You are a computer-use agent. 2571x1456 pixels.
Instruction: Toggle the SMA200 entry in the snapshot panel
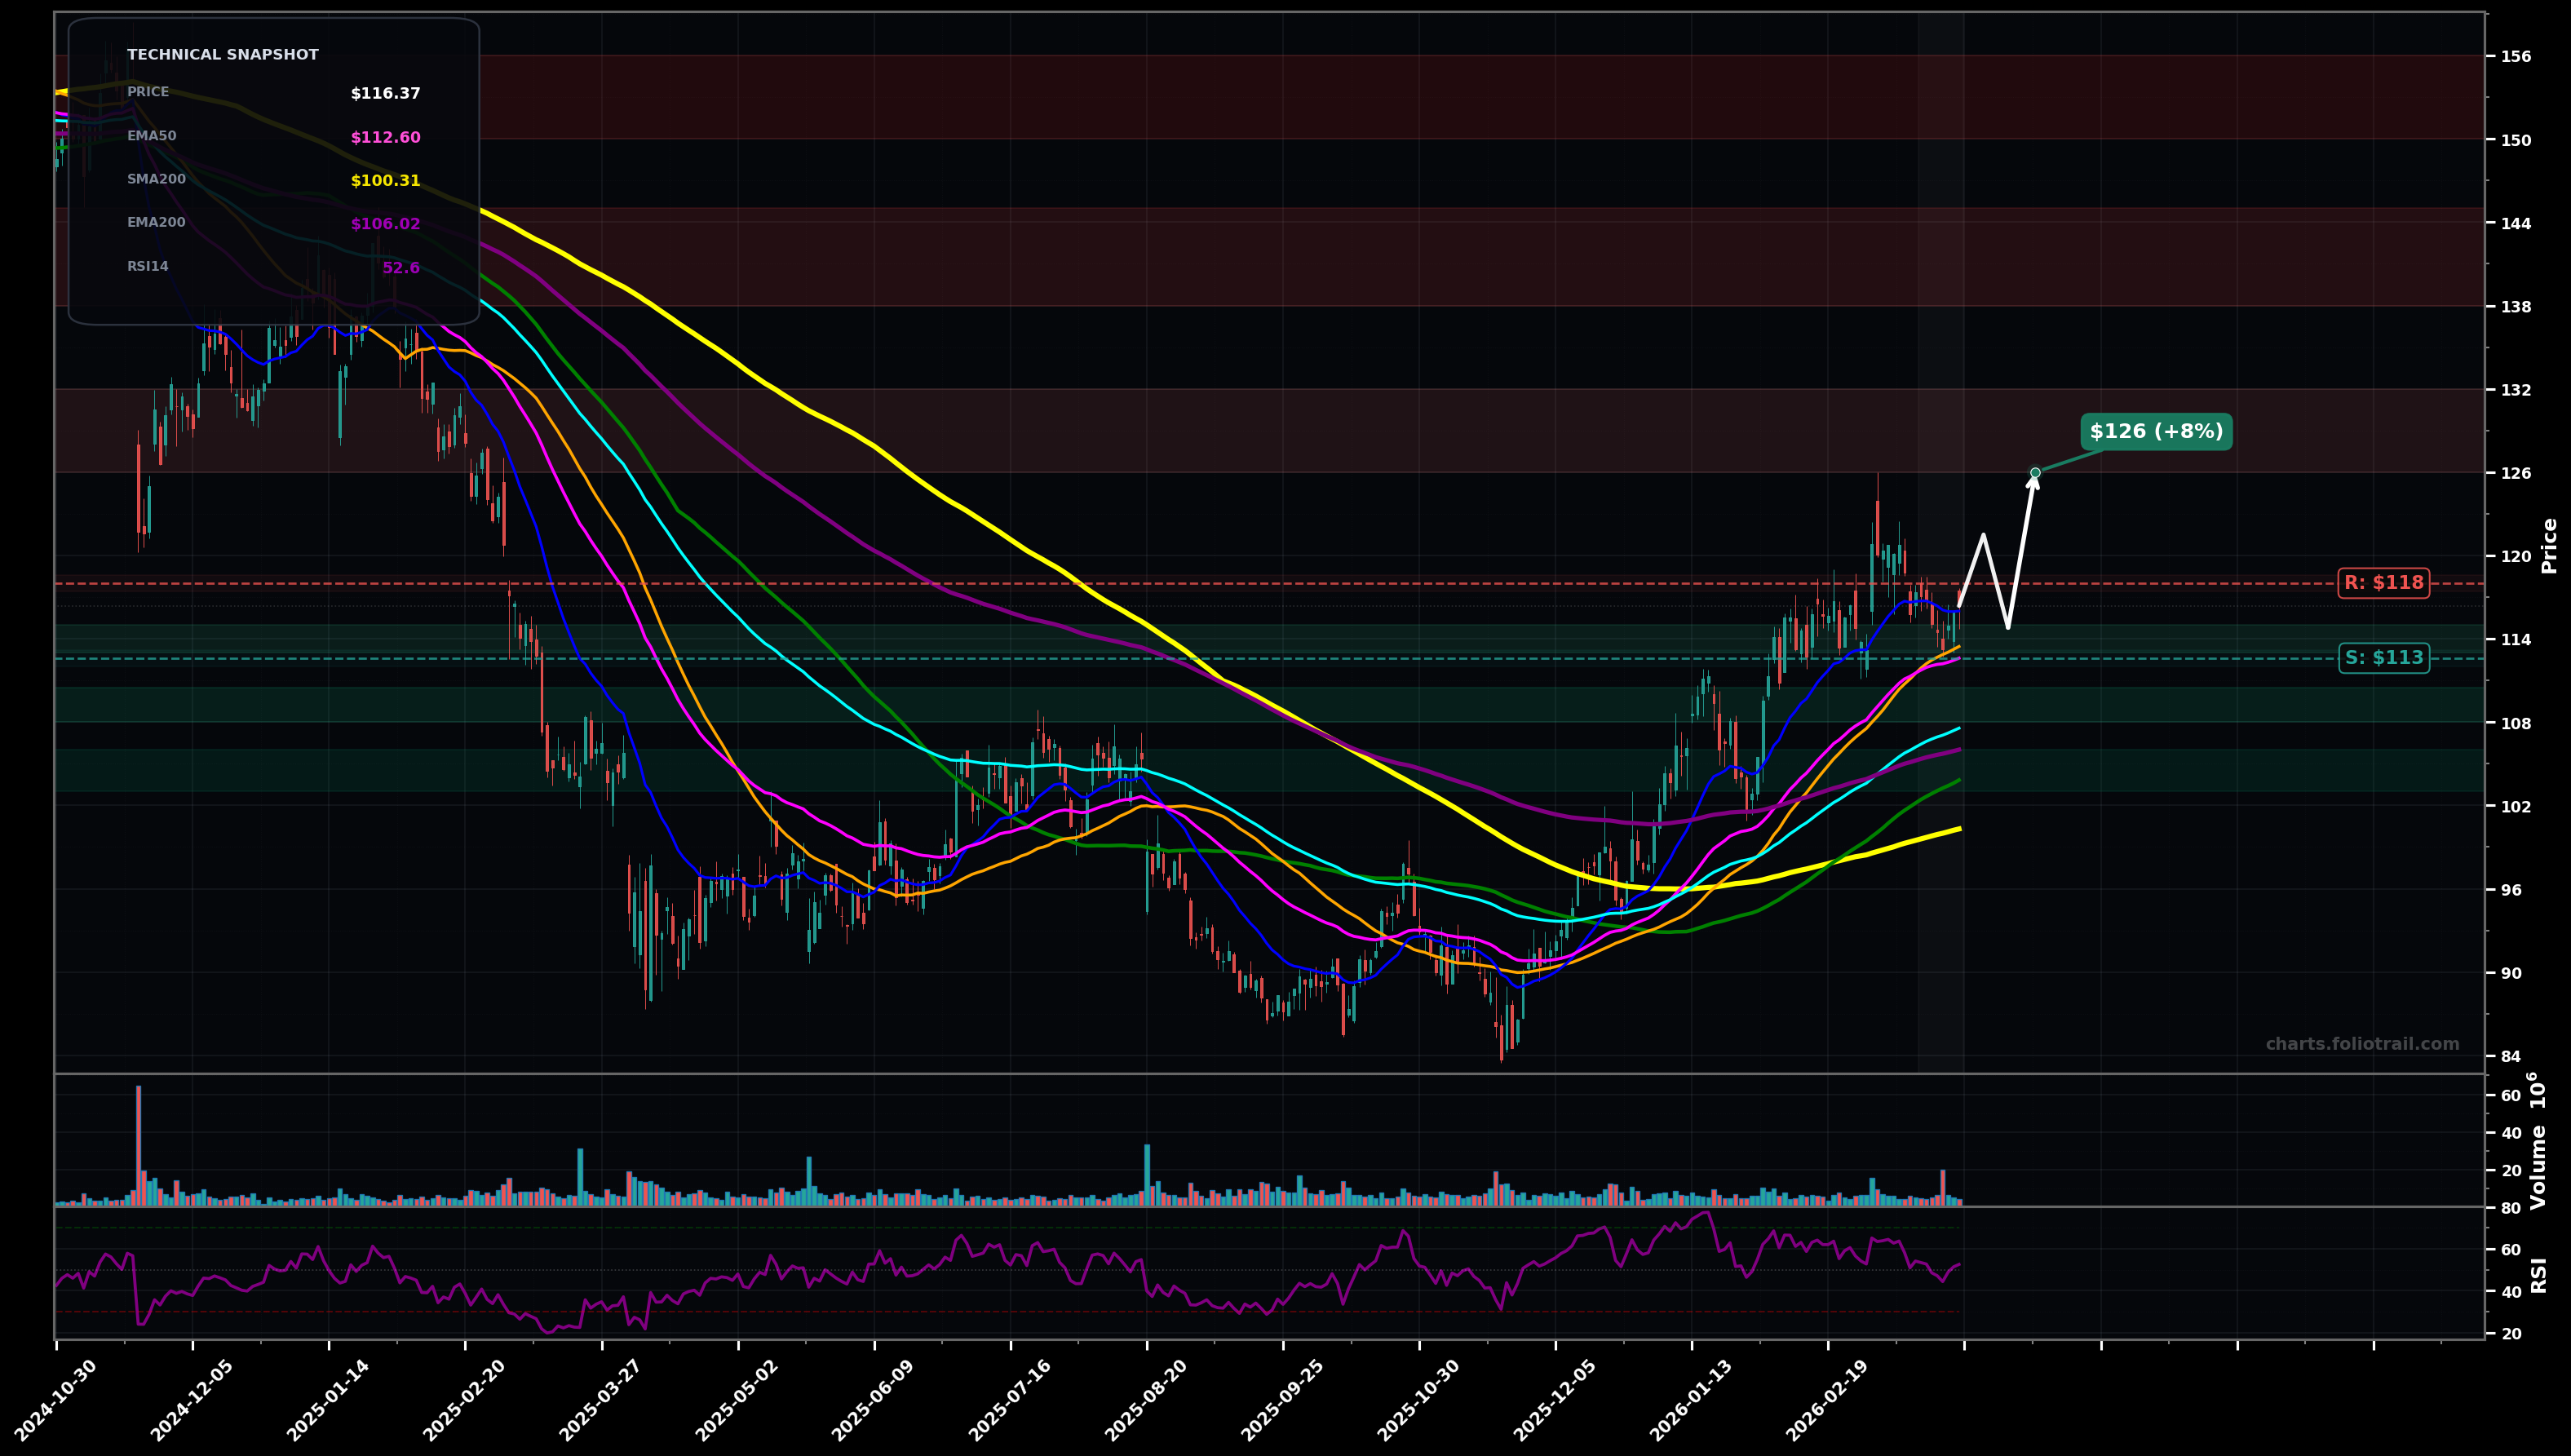pos(270,180)
